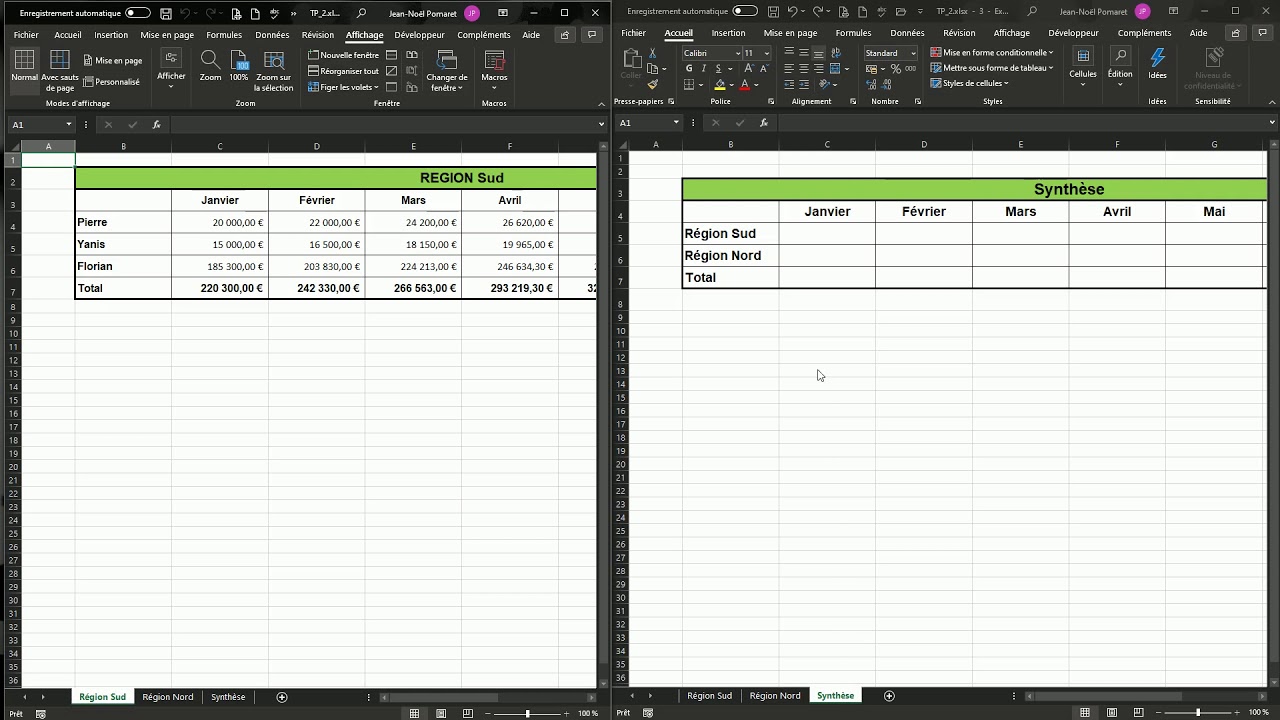Open Standard number format dropdown
The width and height of the screenshot is (1280, 720).
tap(913, 53)
